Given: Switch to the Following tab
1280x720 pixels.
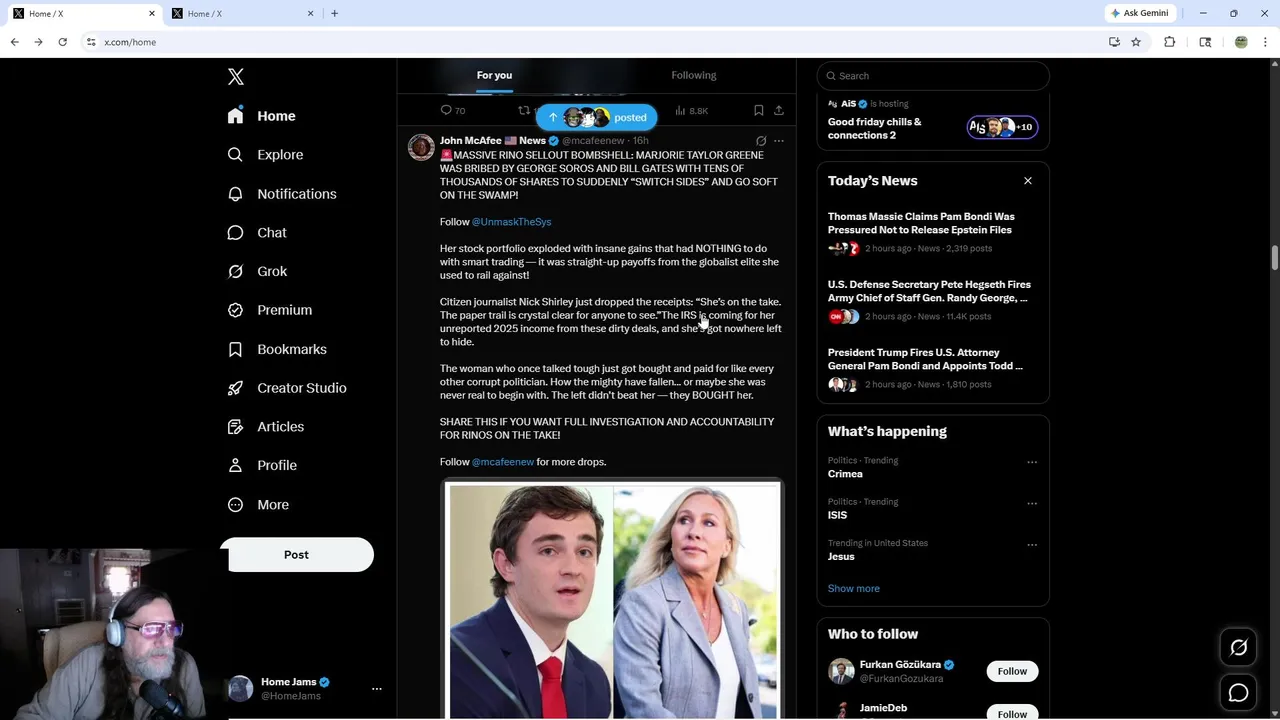Looking at the screenshot, I should coord(694,75).
